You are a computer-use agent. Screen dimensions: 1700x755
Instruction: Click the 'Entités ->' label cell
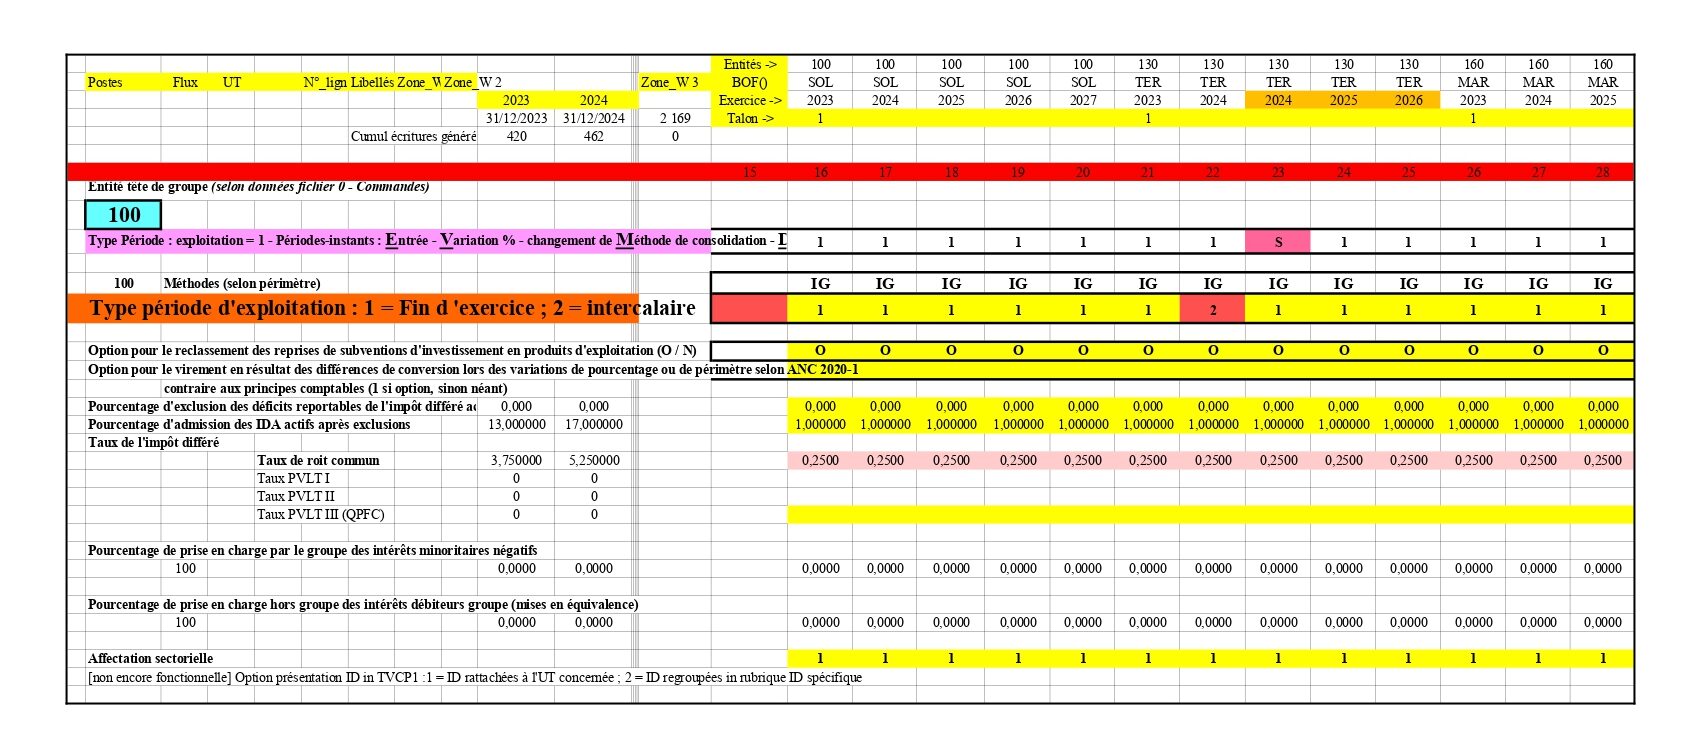[x=749, y=64]
